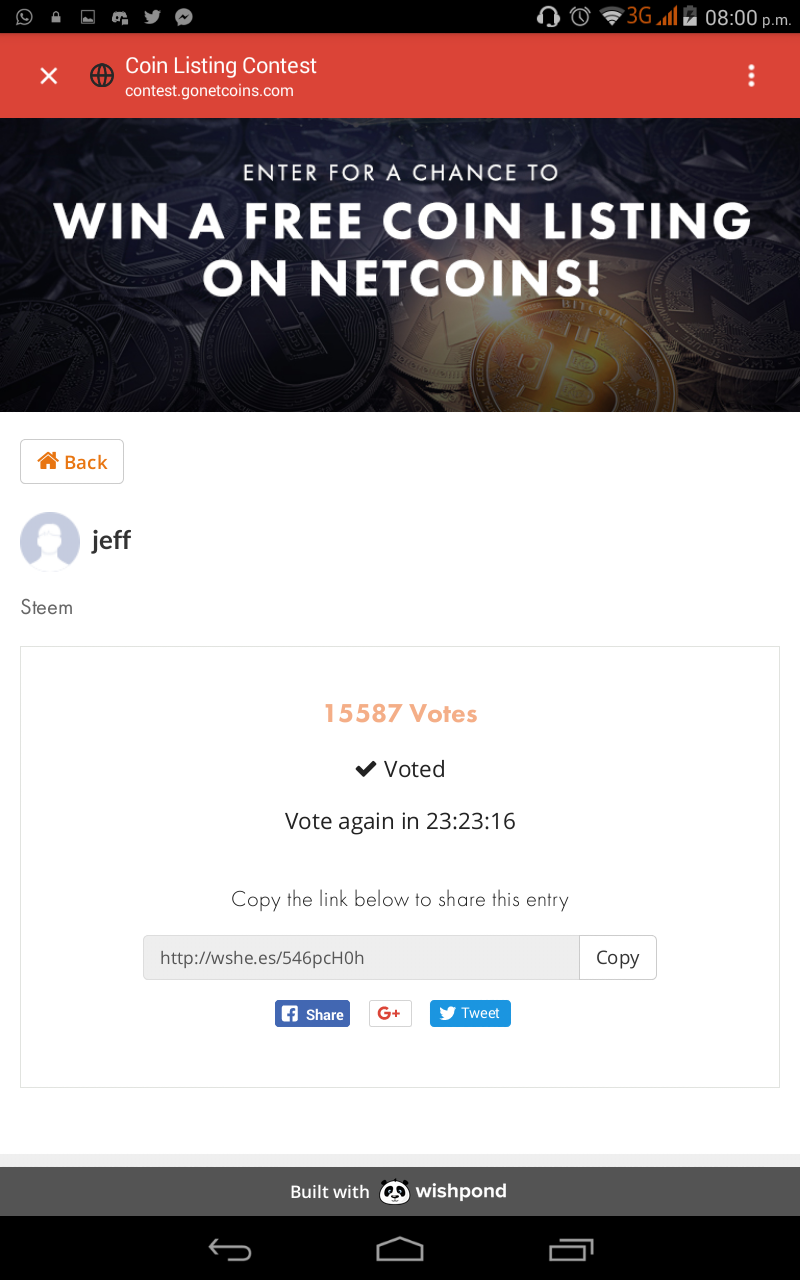
Task: Open the Wishpond panda logo link
Action: tap(442, 1191)
